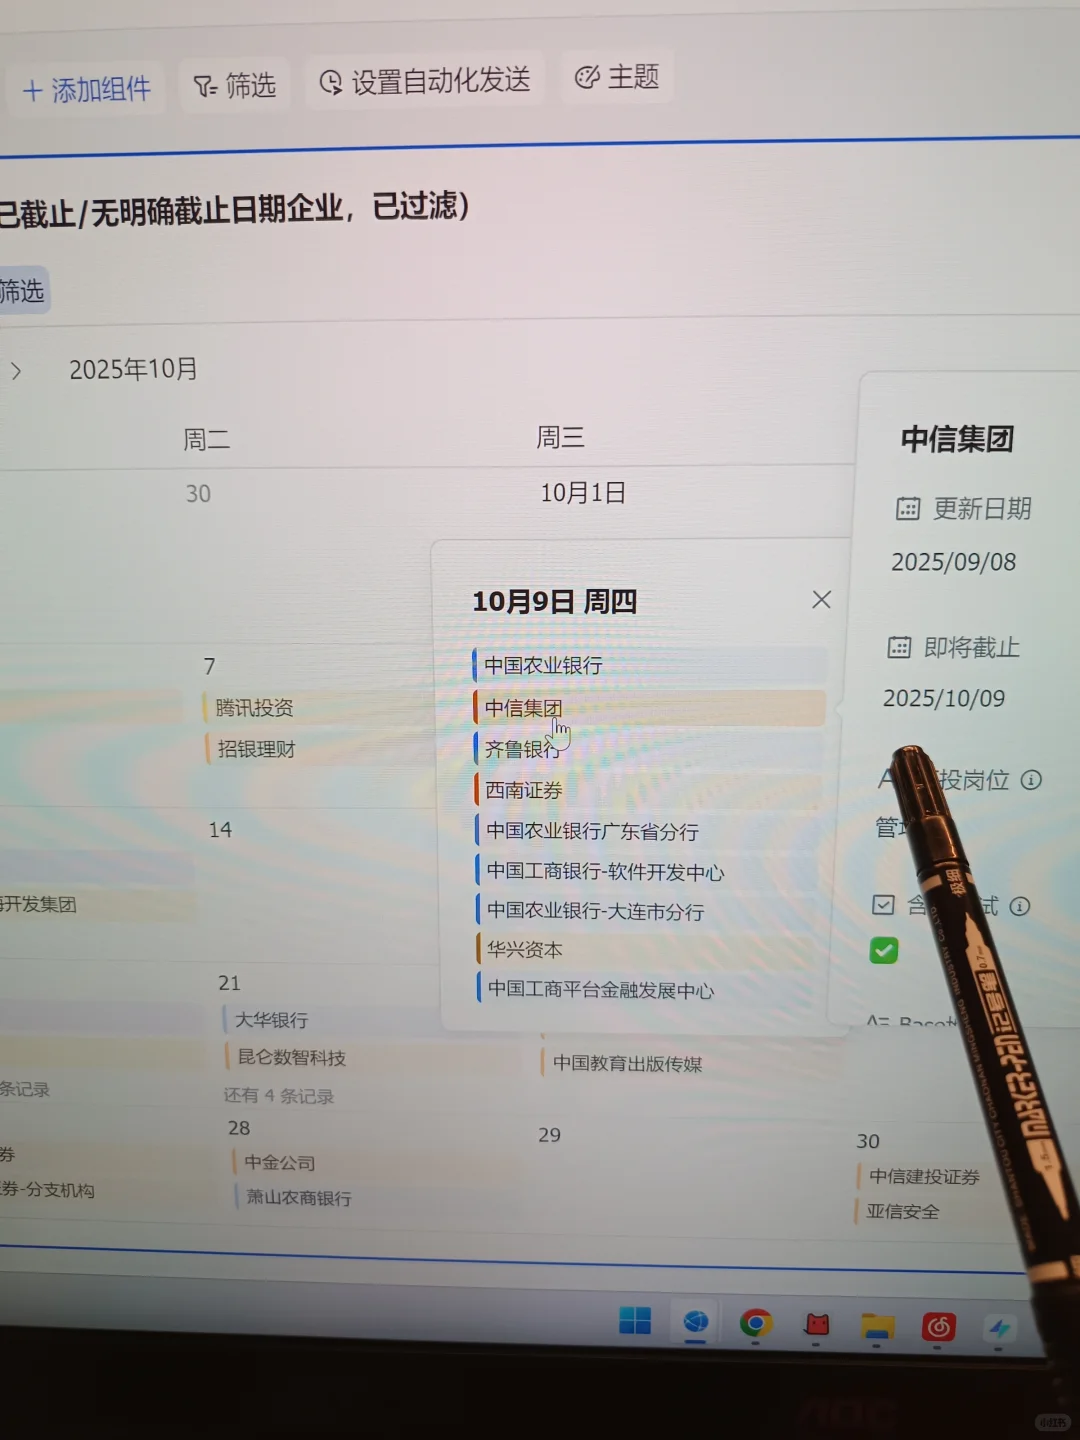Open the blue browser icon on taskbar
The width and height of the screenshot is (1080, 1440).
pyautogui.click(x=696, y=1323)
